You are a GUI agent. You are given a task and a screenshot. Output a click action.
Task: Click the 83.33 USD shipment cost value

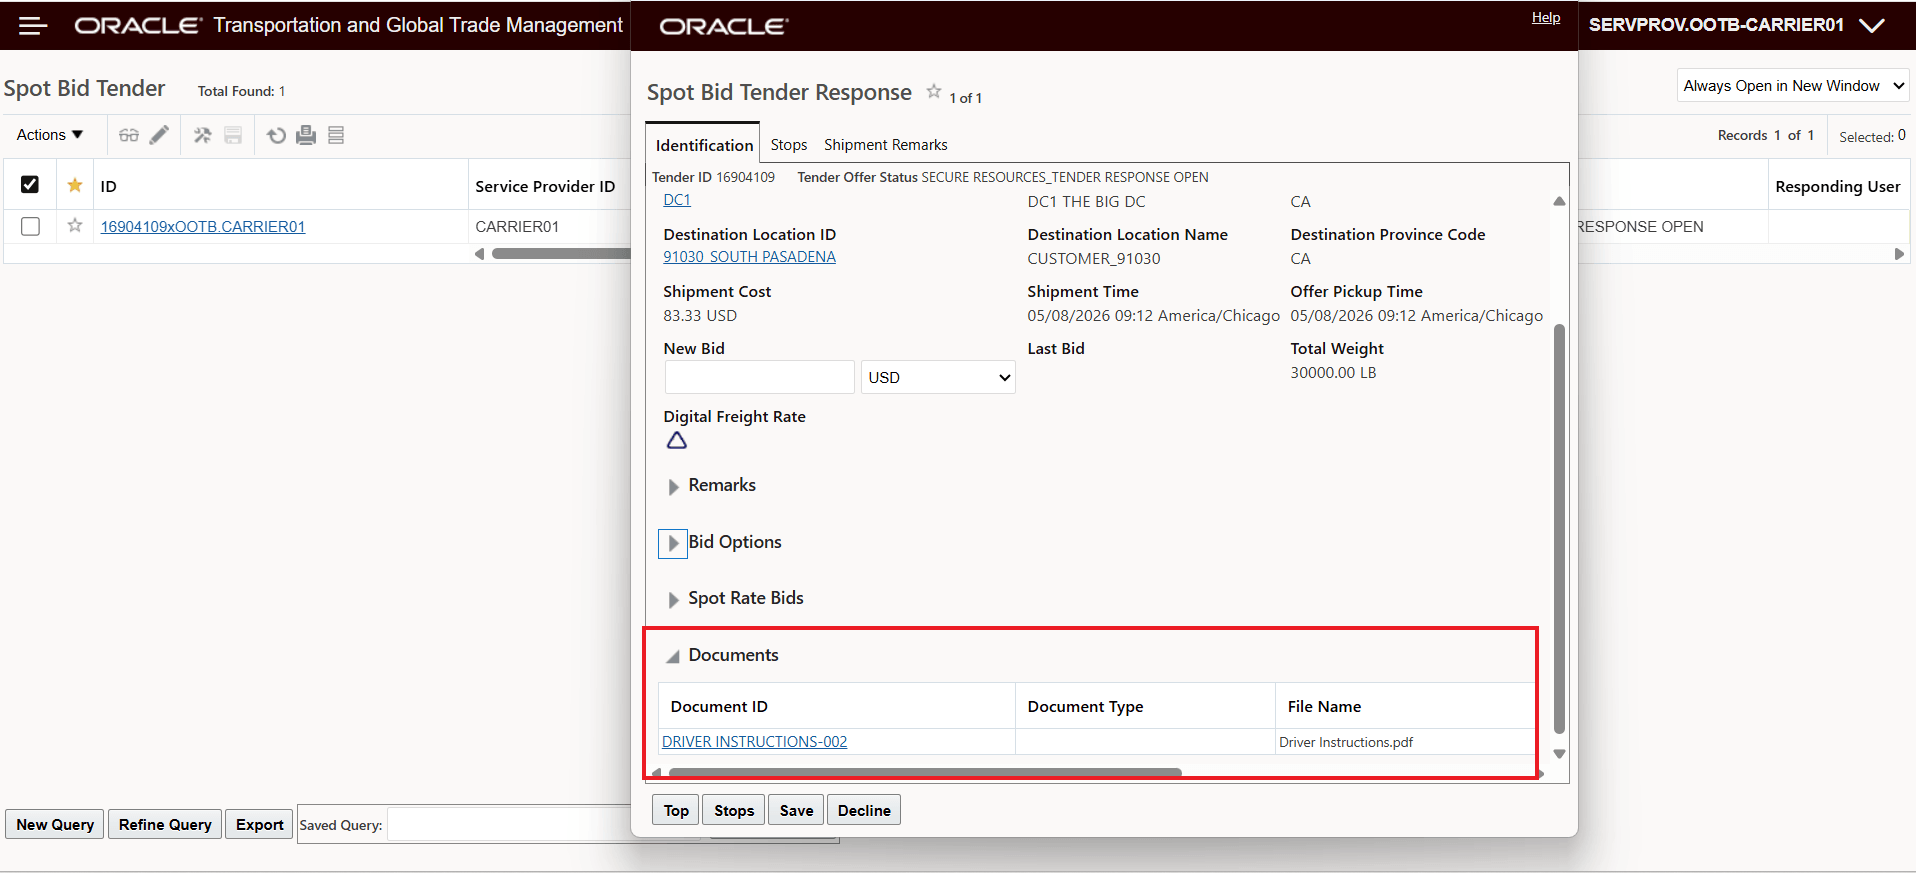[700, 315]
